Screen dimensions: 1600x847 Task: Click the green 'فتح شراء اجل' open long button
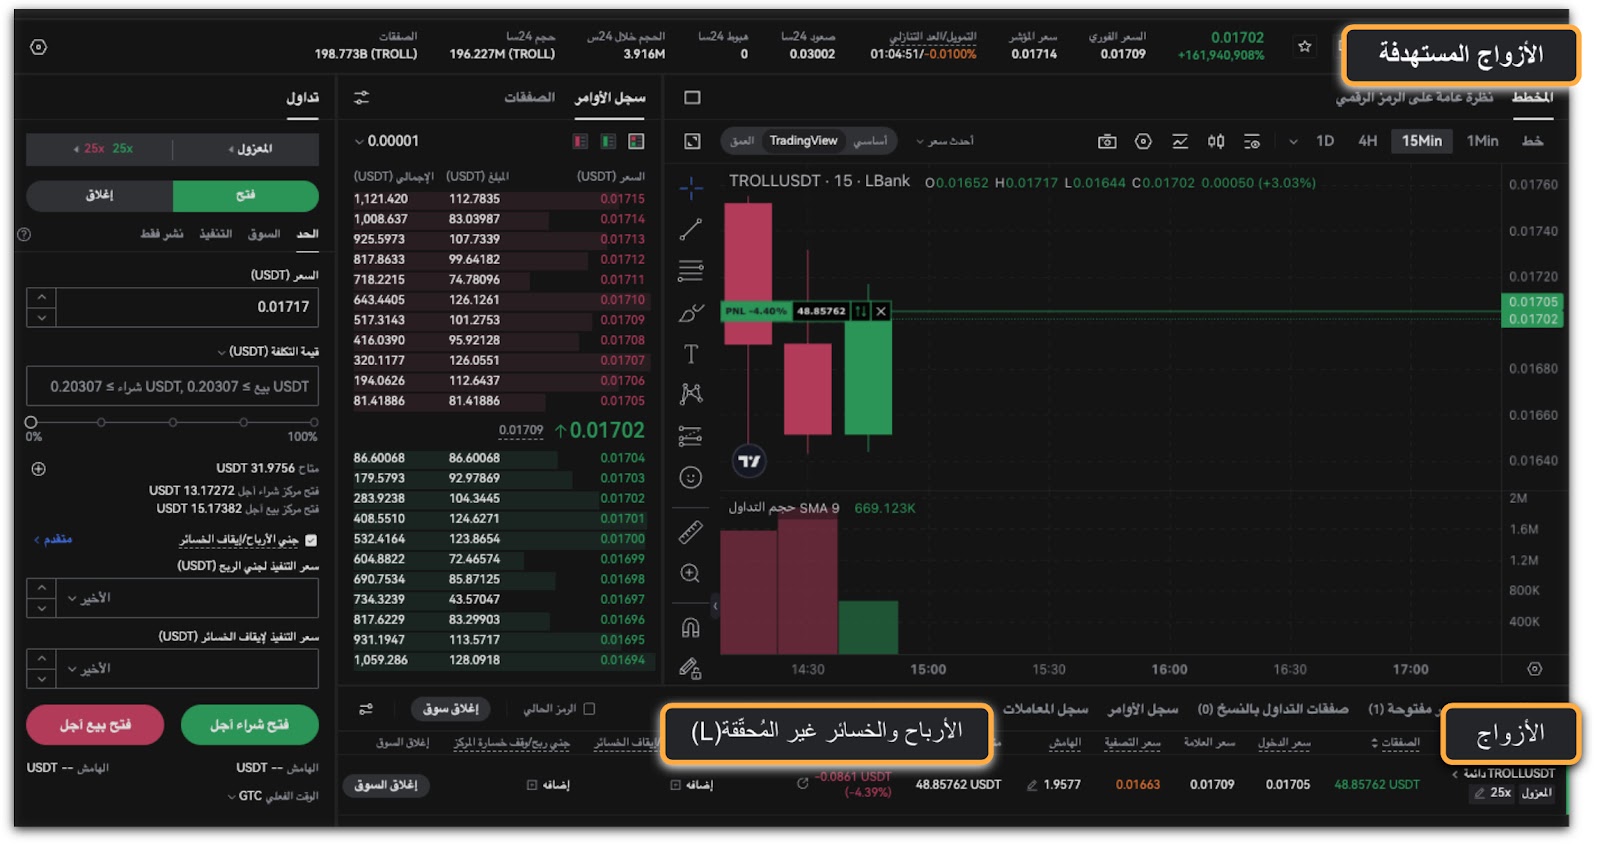click(x=249, y=725)
